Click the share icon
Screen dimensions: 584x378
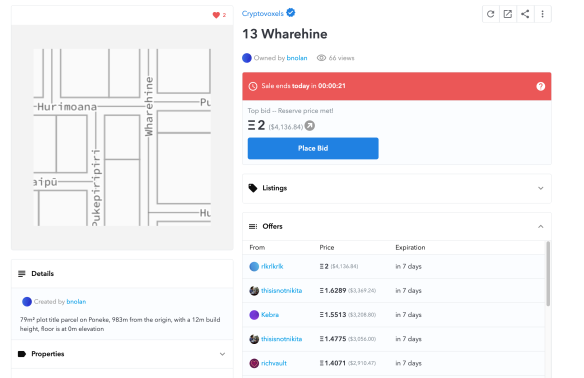525,14
